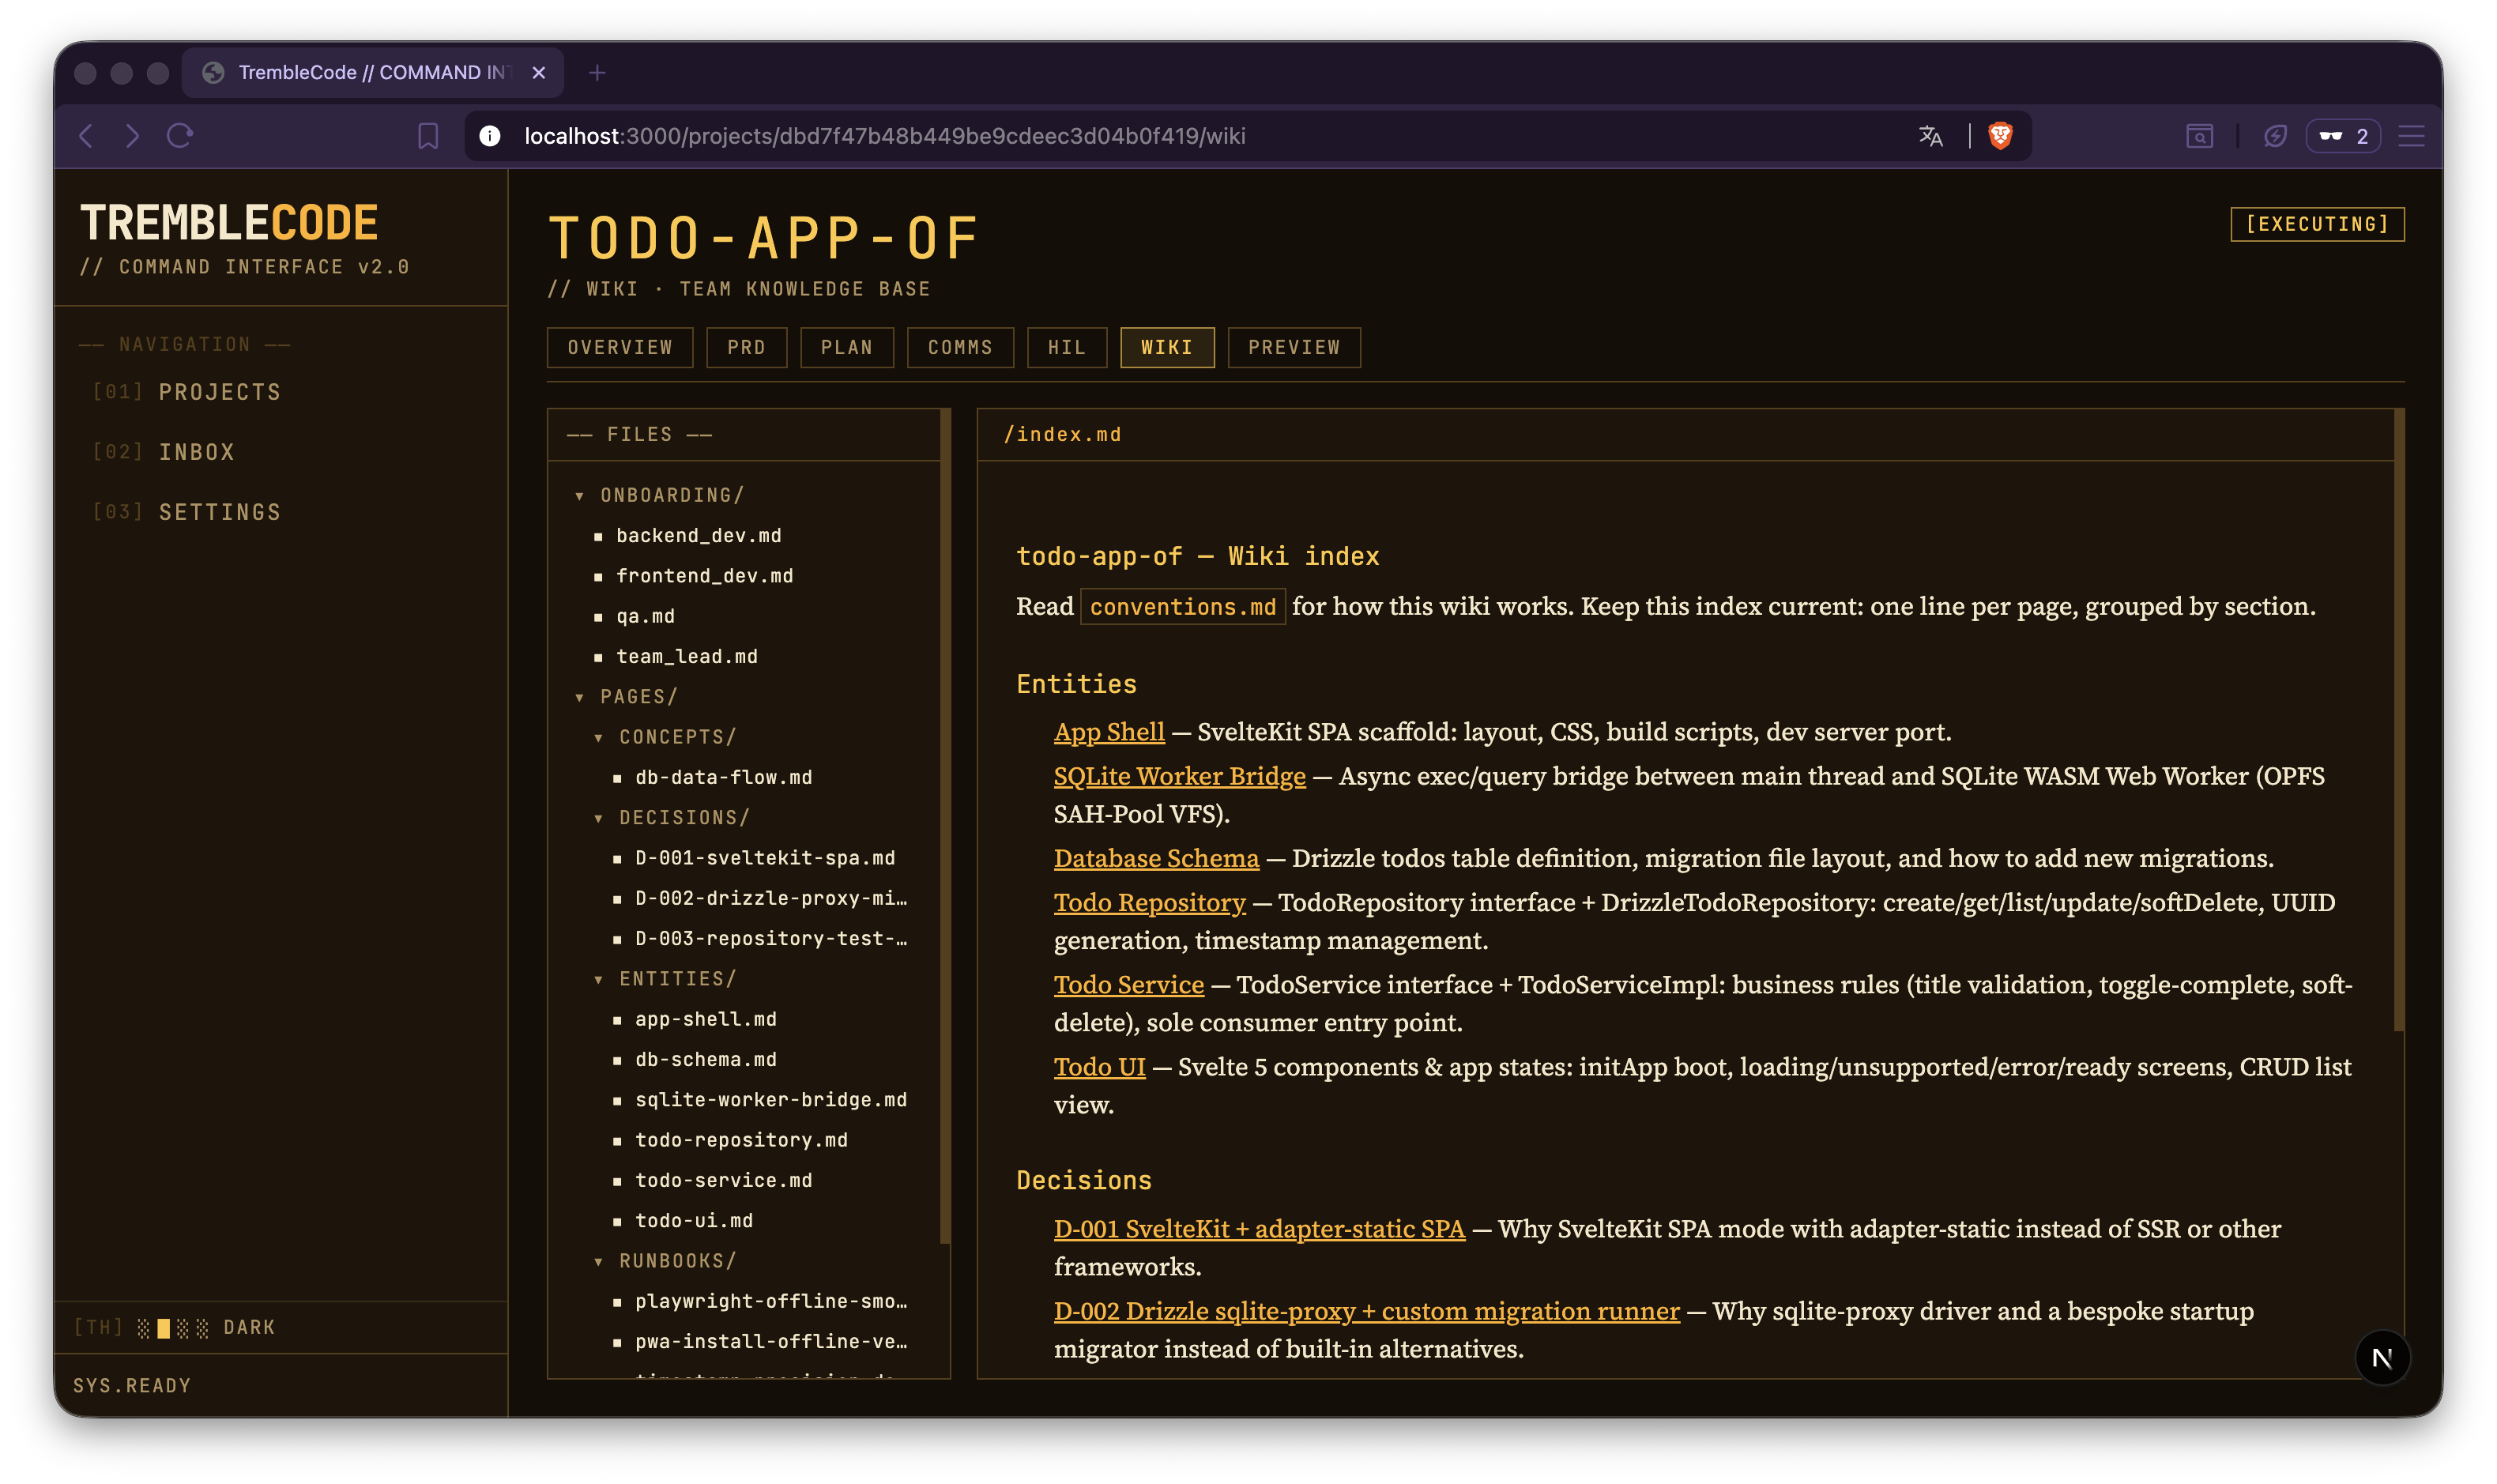Open the browser hamburger menu
Screen dimensions: 2497x1484
point(2411,136)
